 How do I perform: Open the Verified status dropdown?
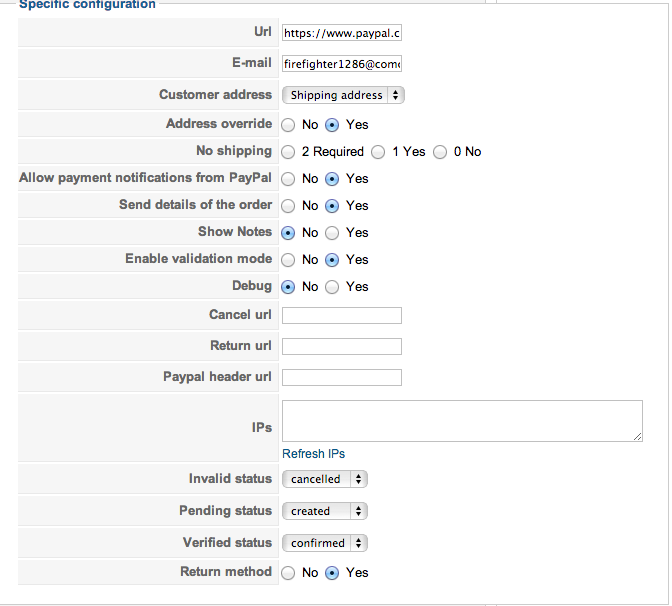(x=325, y=543)
